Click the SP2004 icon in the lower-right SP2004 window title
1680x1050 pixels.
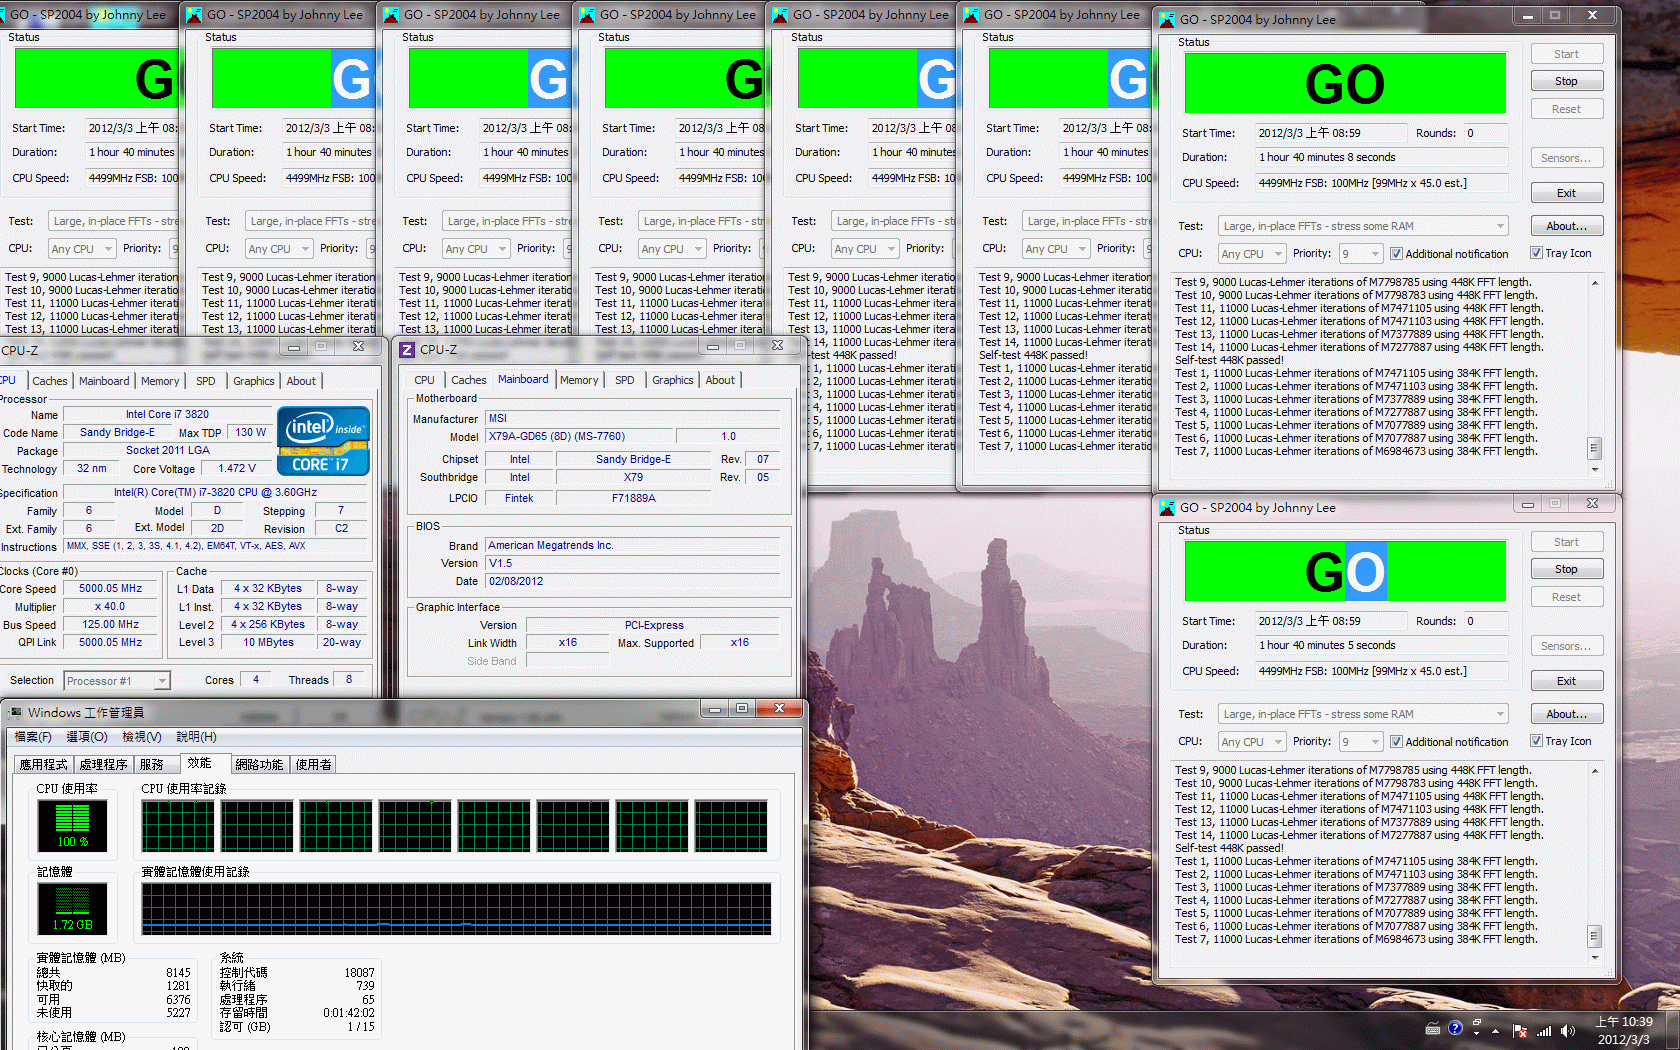[1166, 507]
